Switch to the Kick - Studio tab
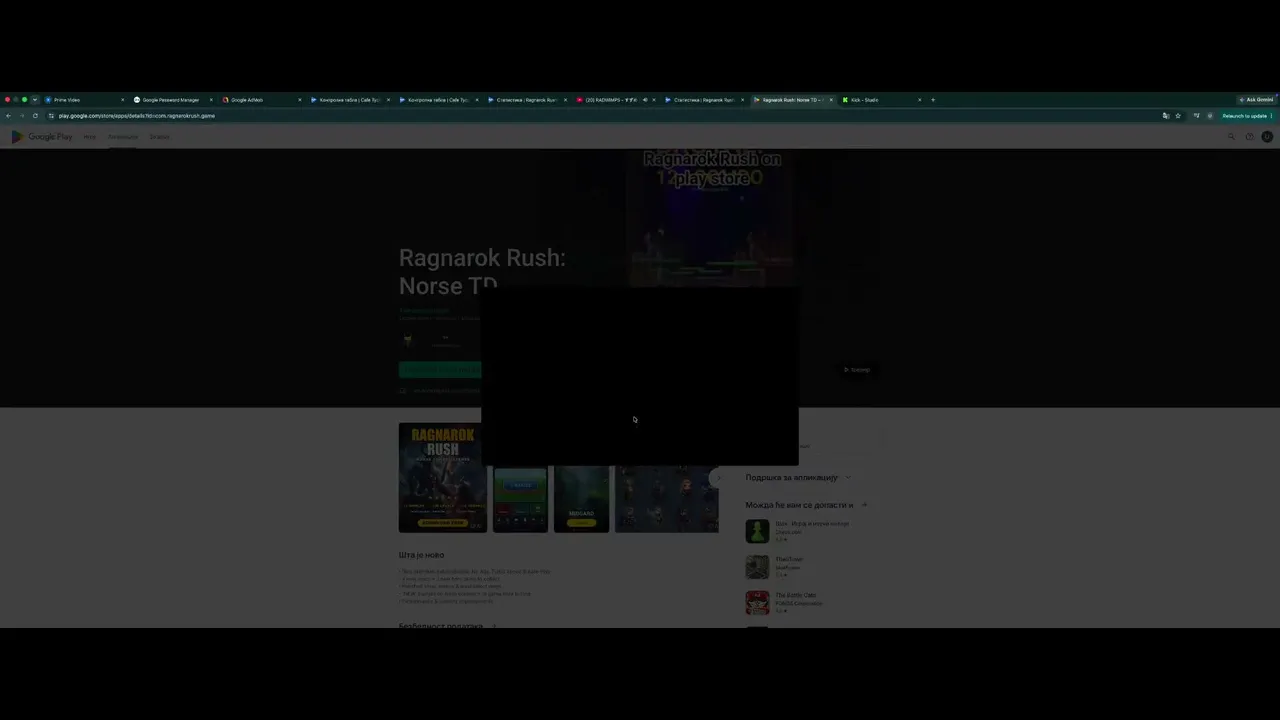 [x=882, y=100]
